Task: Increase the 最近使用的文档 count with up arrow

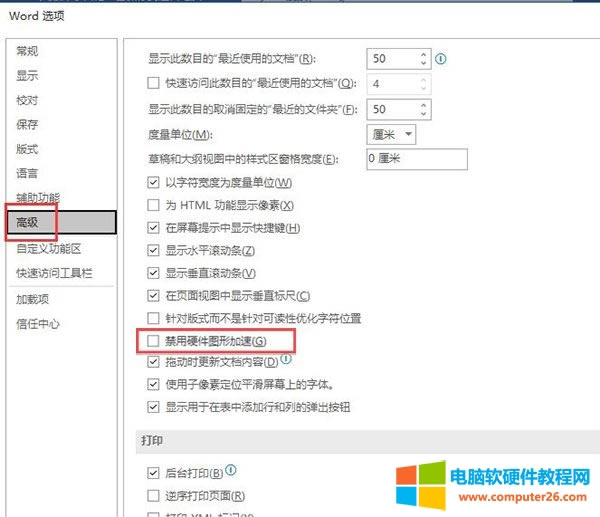Action: (x=423, y=55)
